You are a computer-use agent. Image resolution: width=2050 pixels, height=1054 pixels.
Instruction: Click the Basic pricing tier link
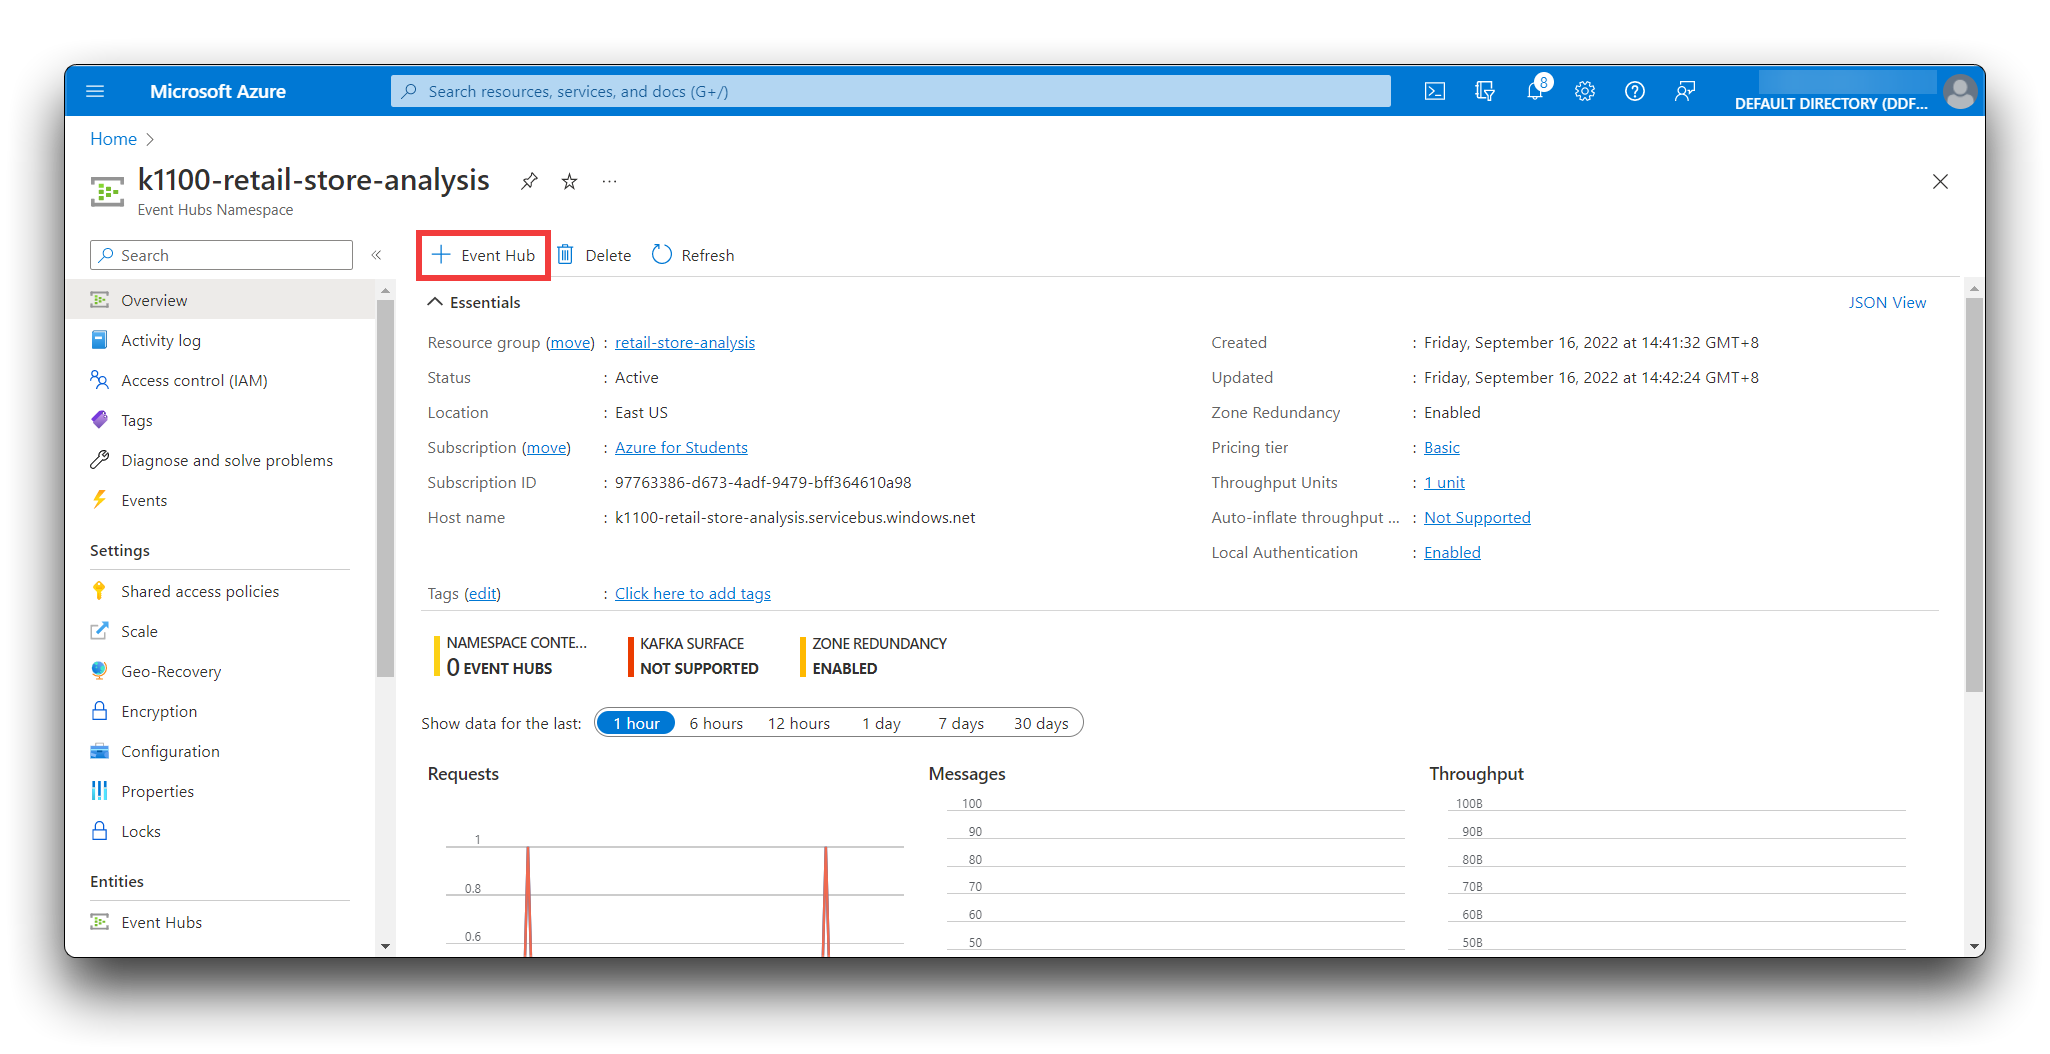click(1441, 447)
